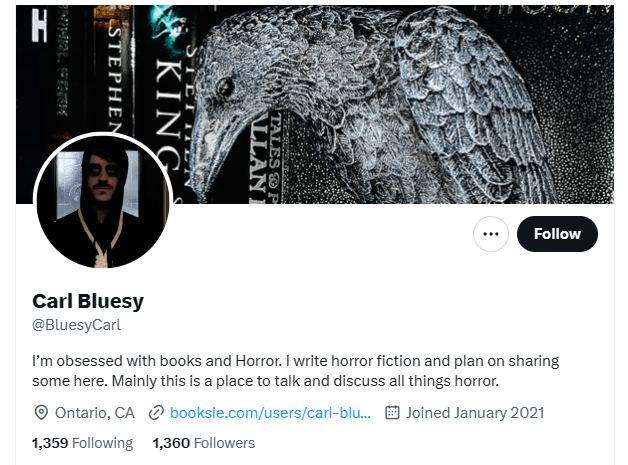Open Carl Bluesy's profile picture

[x=103, y=201]
